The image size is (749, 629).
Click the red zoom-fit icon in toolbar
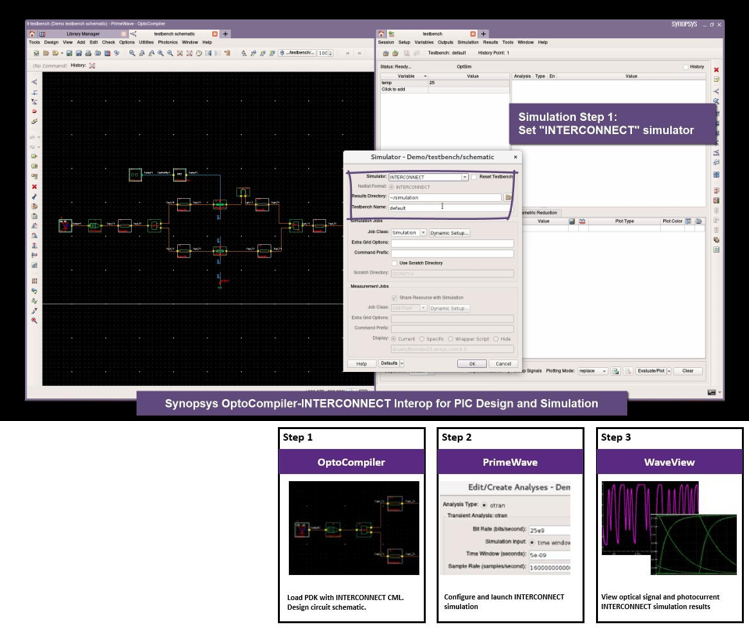(180, 53)
